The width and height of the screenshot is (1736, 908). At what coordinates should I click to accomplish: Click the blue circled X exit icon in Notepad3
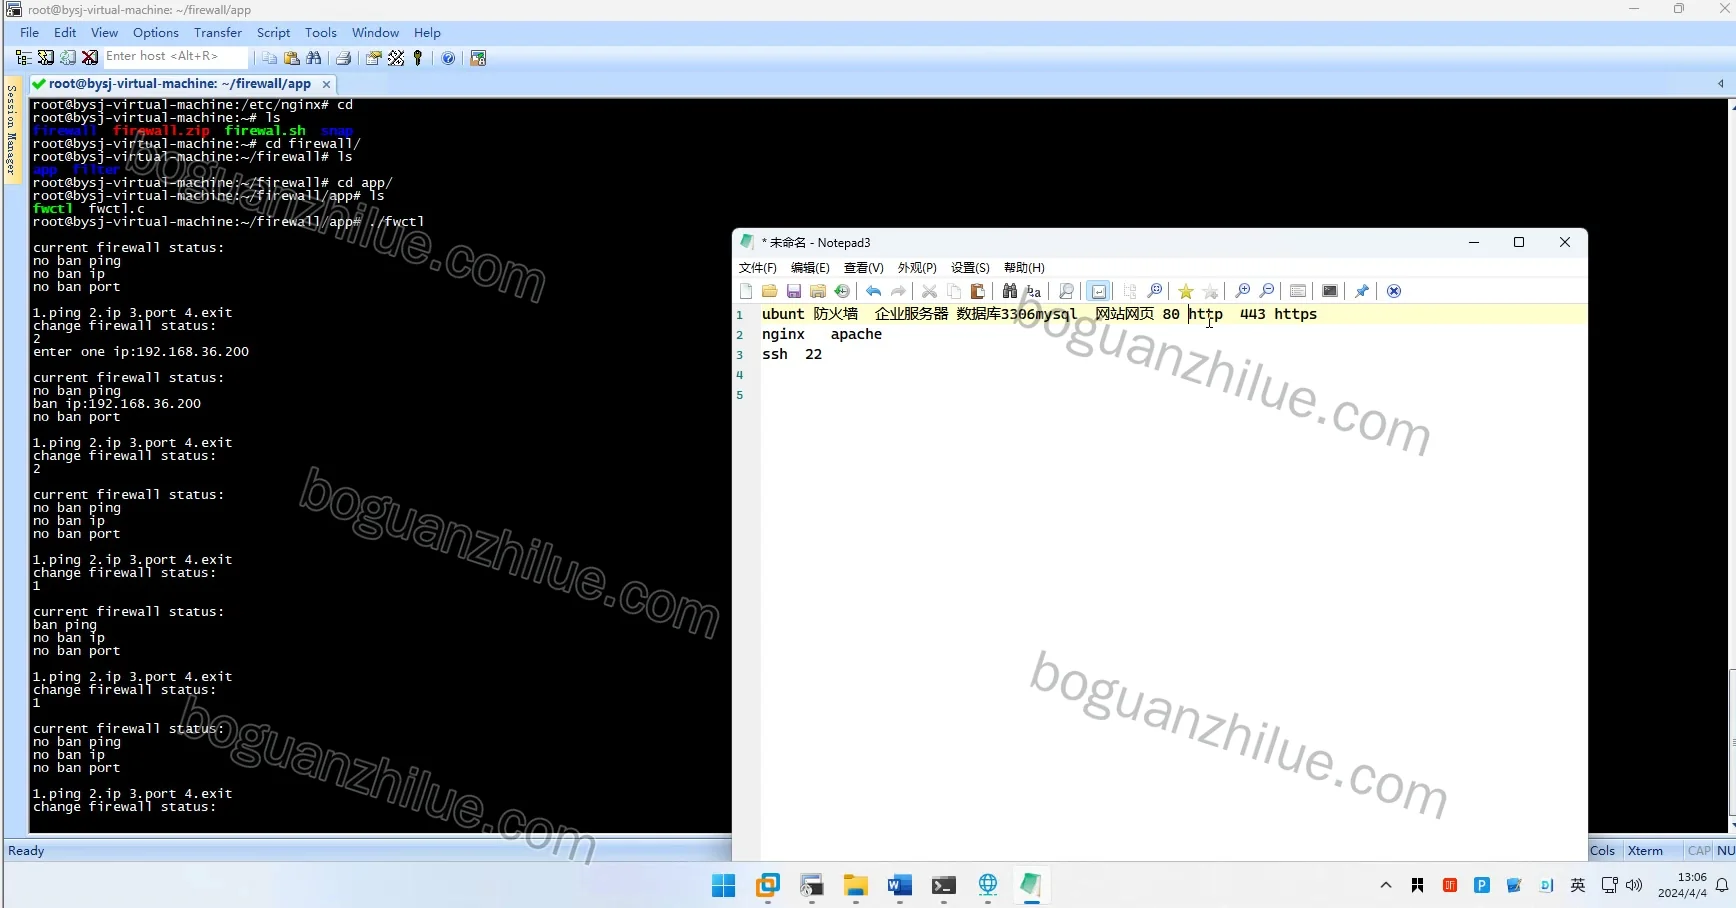pyautogui.click(x=1394, y=291)
